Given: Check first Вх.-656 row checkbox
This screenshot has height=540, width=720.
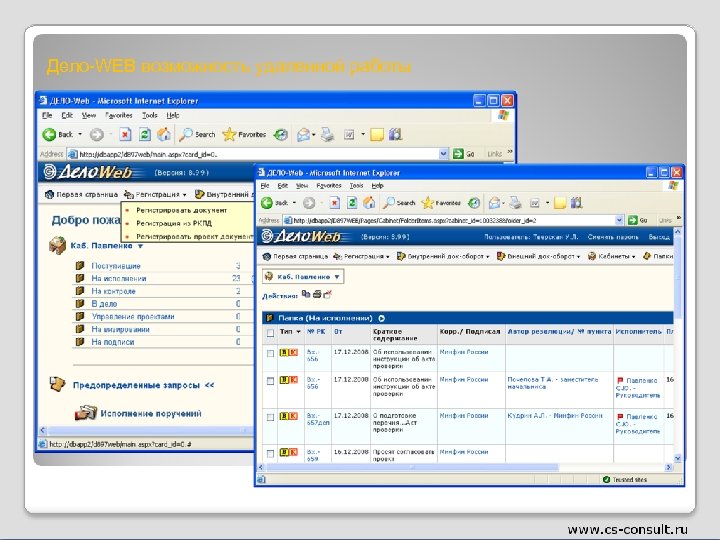Looking at the screenshot, I should (x=270, y=353).
